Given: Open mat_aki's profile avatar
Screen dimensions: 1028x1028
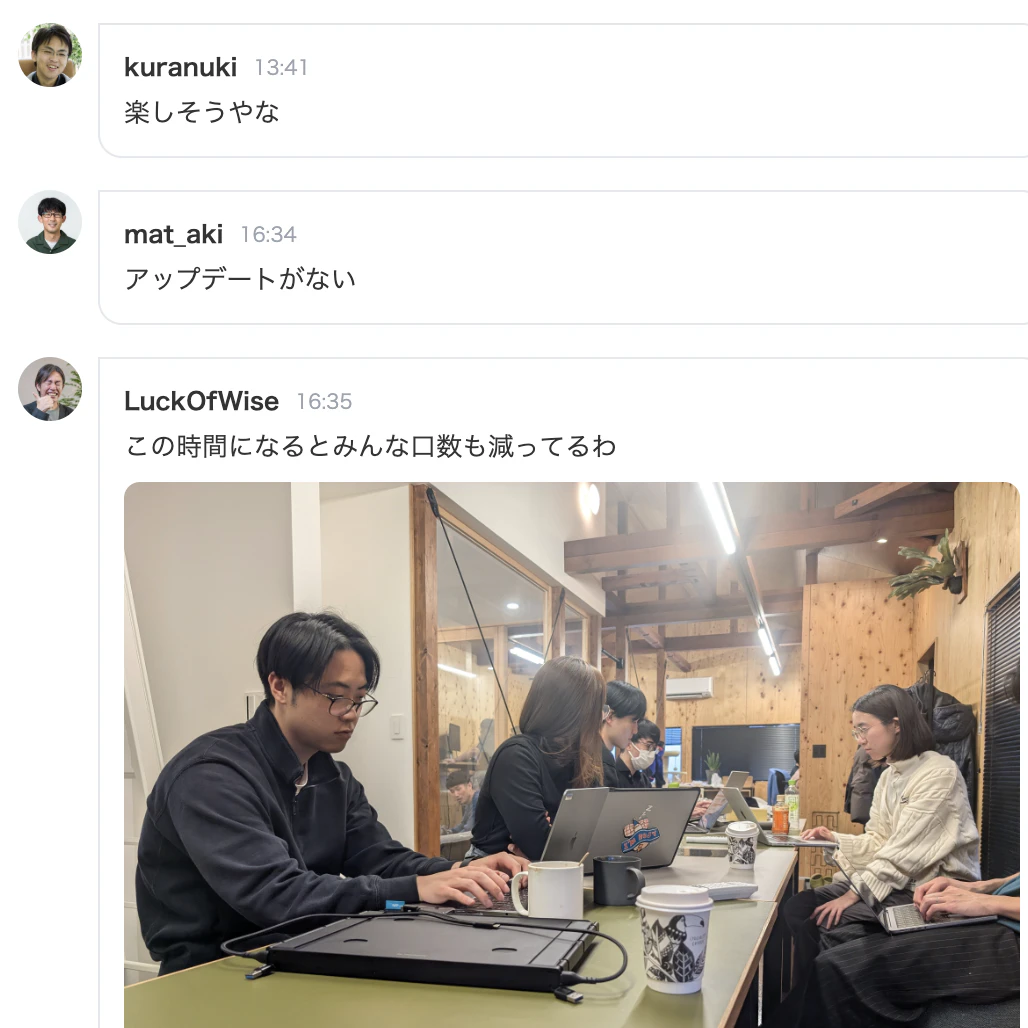Looking at the screenshot, I should click(50, 222).
